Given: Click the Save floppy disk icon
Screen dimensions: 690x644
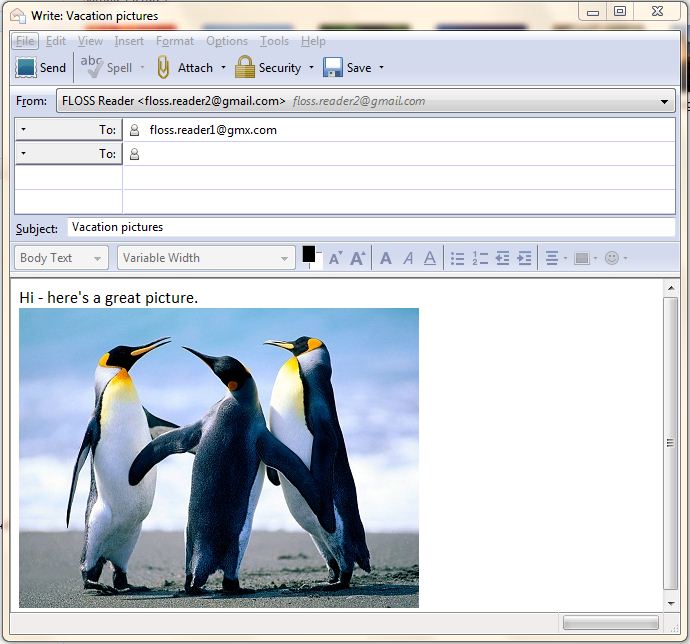Looking at the screenshot, I should tap(333, 68).
